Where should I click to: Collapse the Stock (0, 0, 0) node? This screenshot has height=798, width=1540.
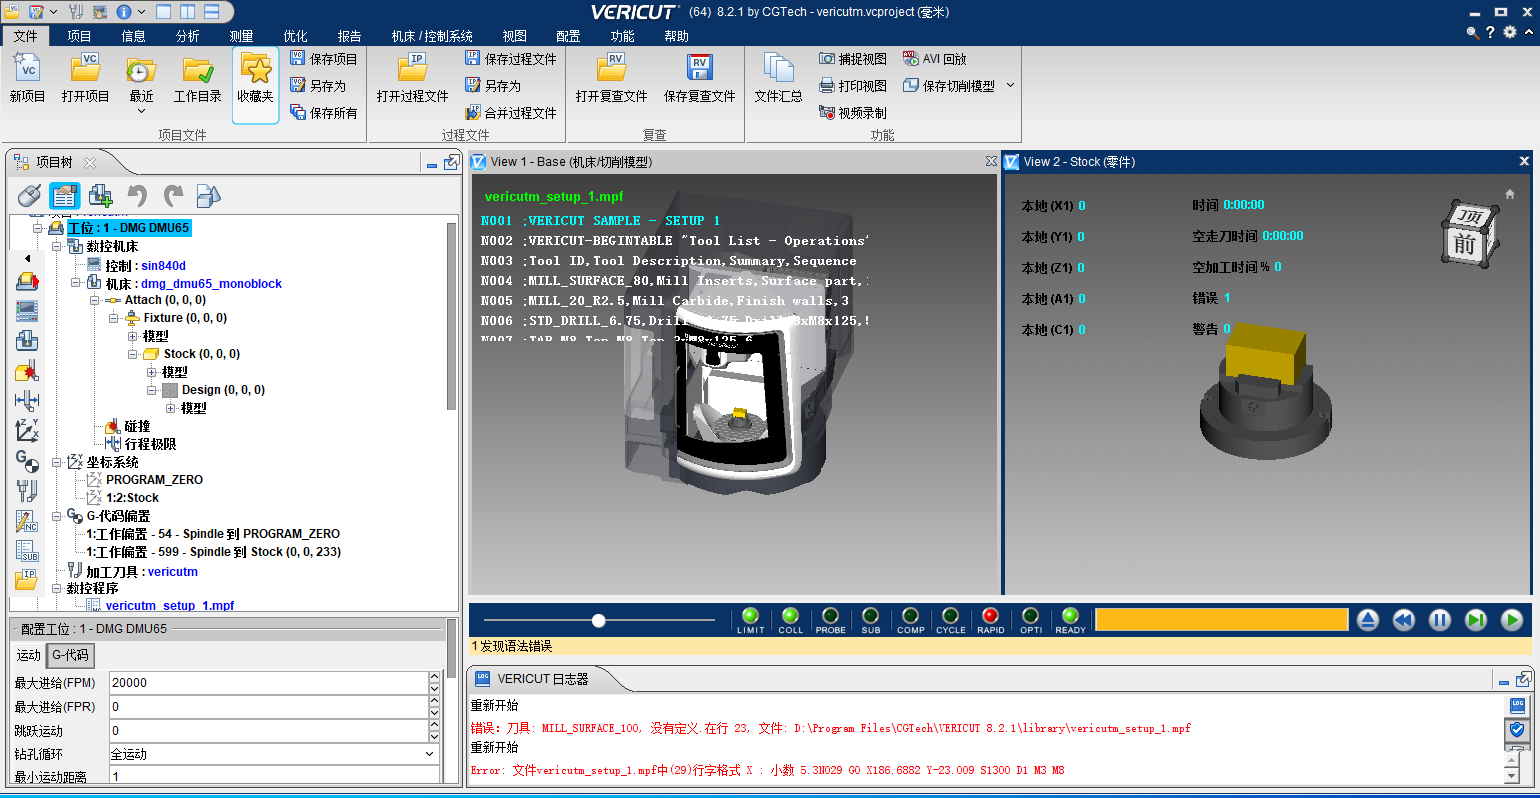click(132, 354)
